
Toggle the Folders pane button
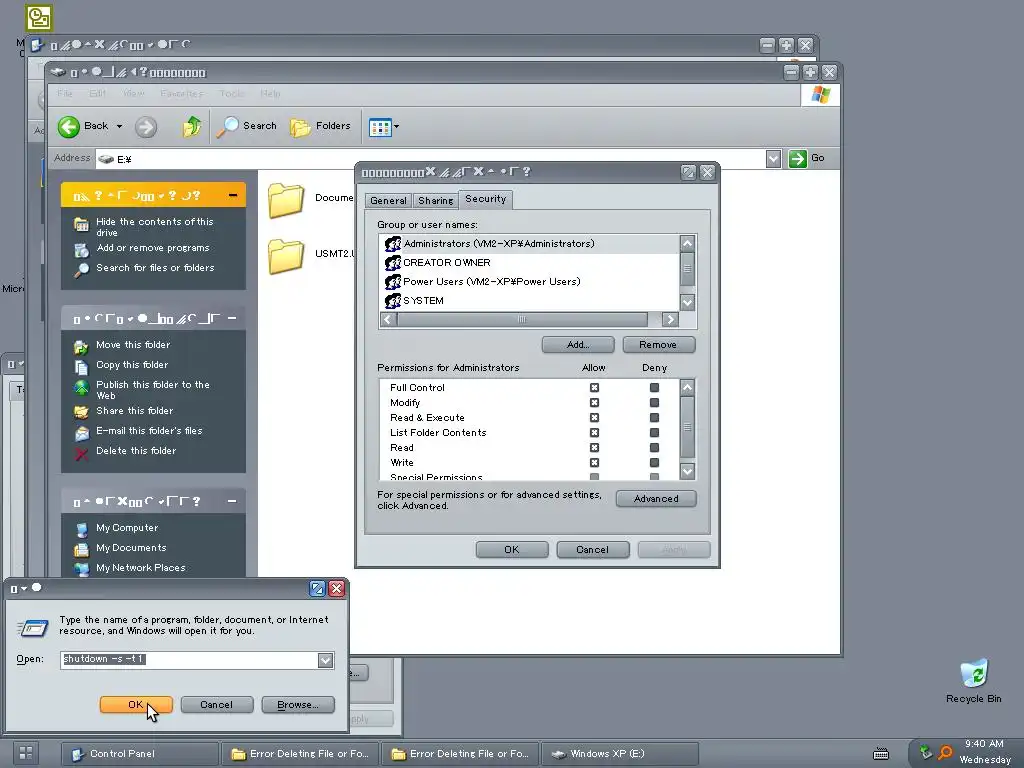(x=320, y=126)
